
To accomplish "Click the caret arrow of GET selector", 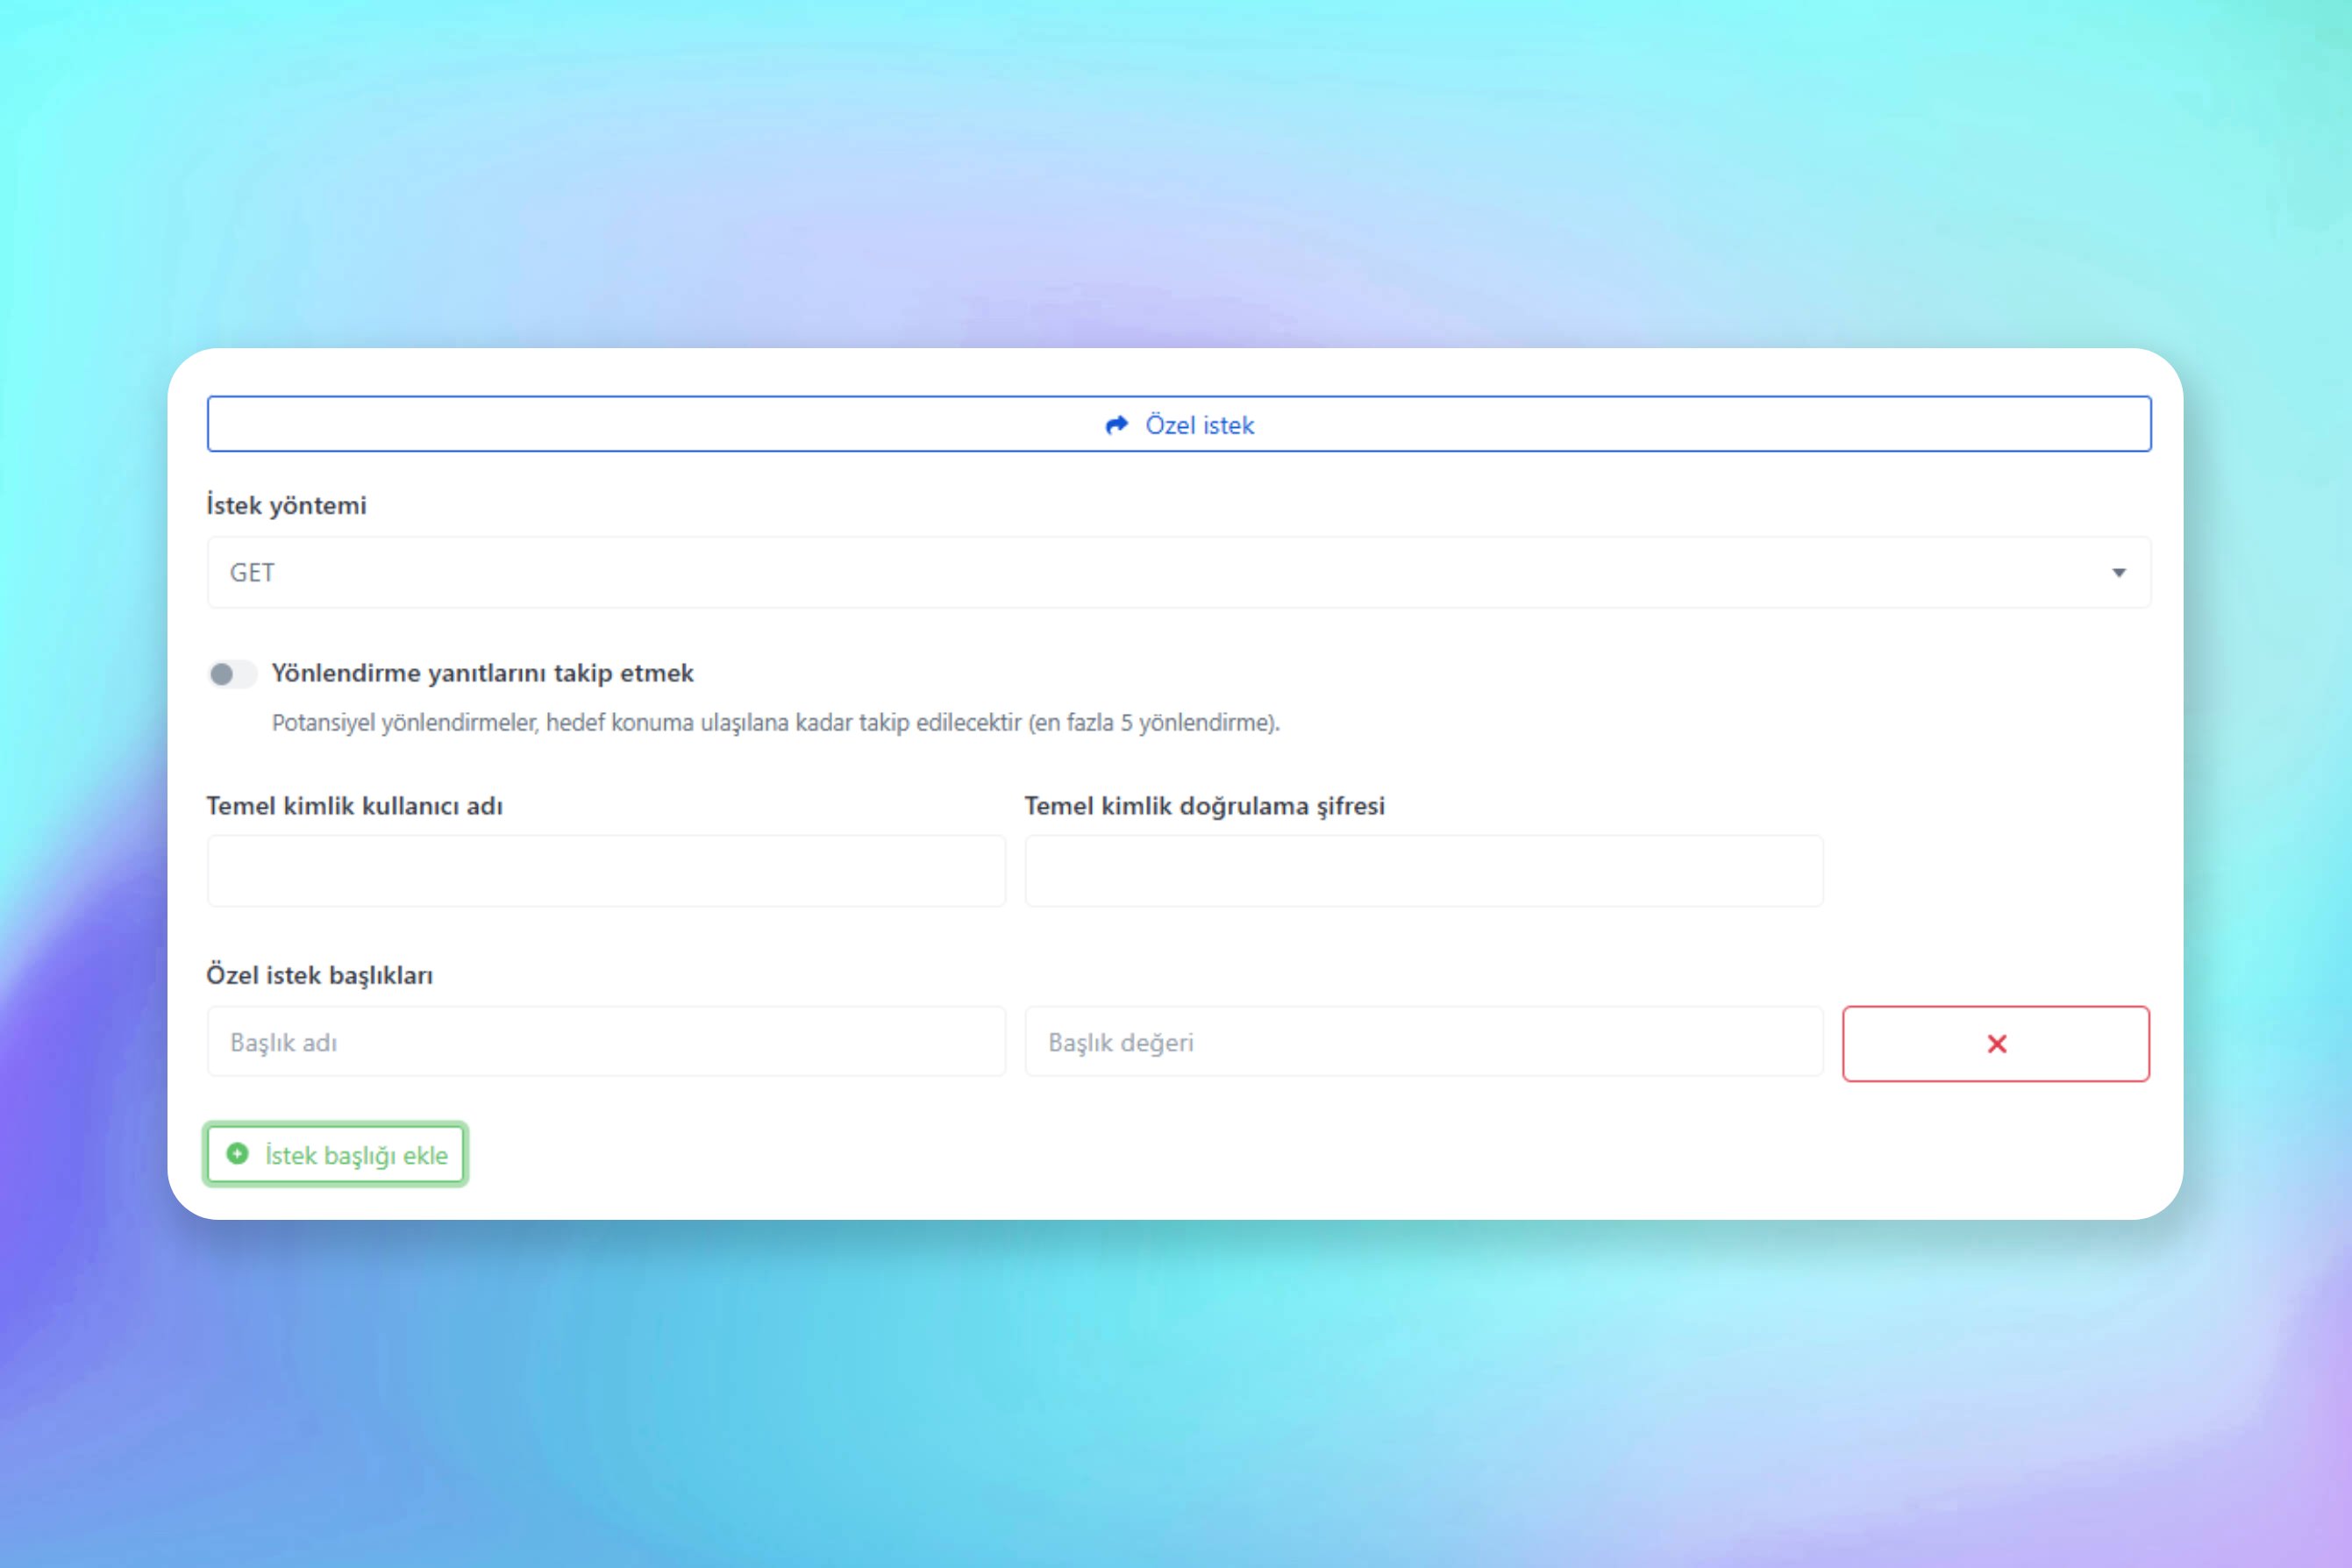I will coord(2118,572).
